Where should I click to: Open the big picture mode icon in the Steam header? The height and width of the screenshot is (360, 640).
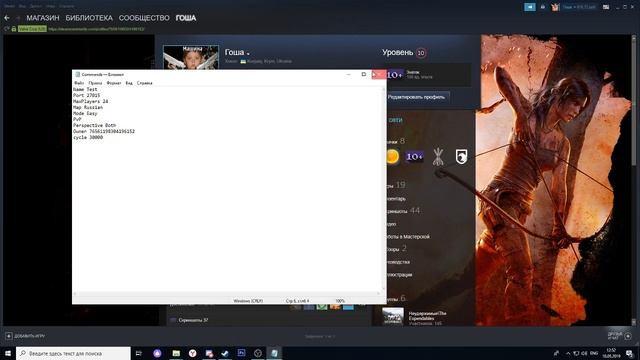[x=606, y=7]
